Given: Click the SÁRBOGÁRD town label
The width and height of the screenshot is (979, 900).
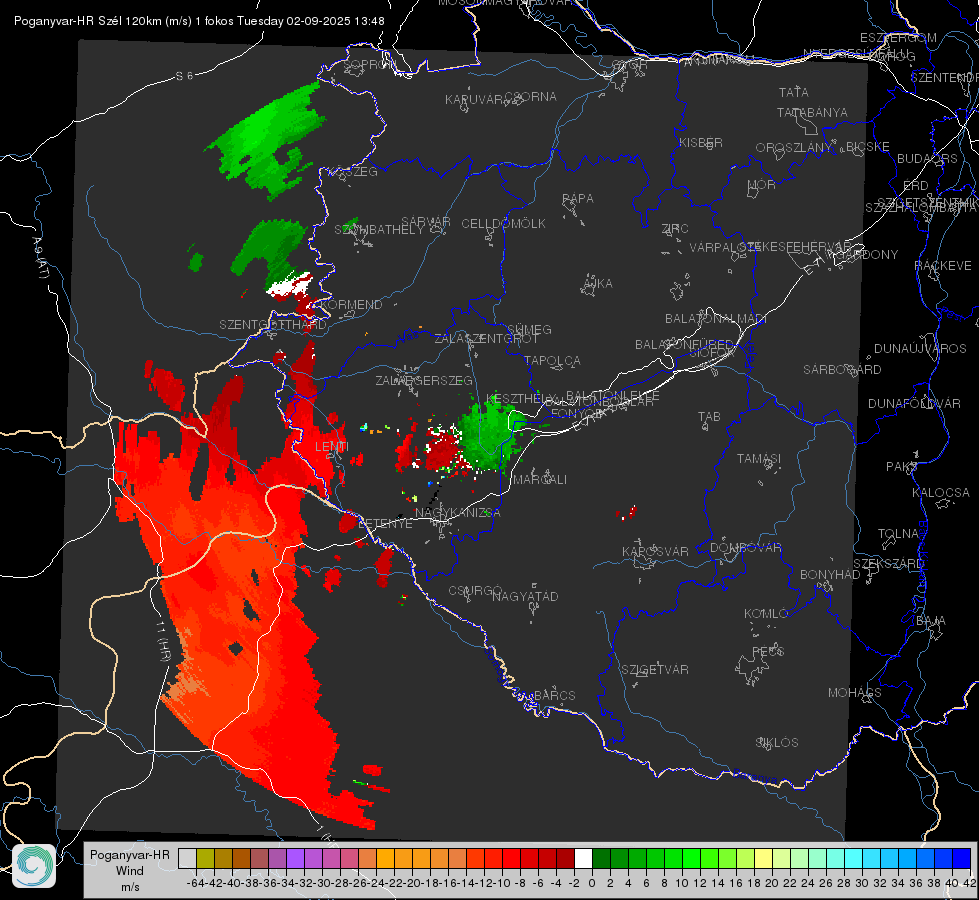Looking at the screenshot, I should 842,370.
